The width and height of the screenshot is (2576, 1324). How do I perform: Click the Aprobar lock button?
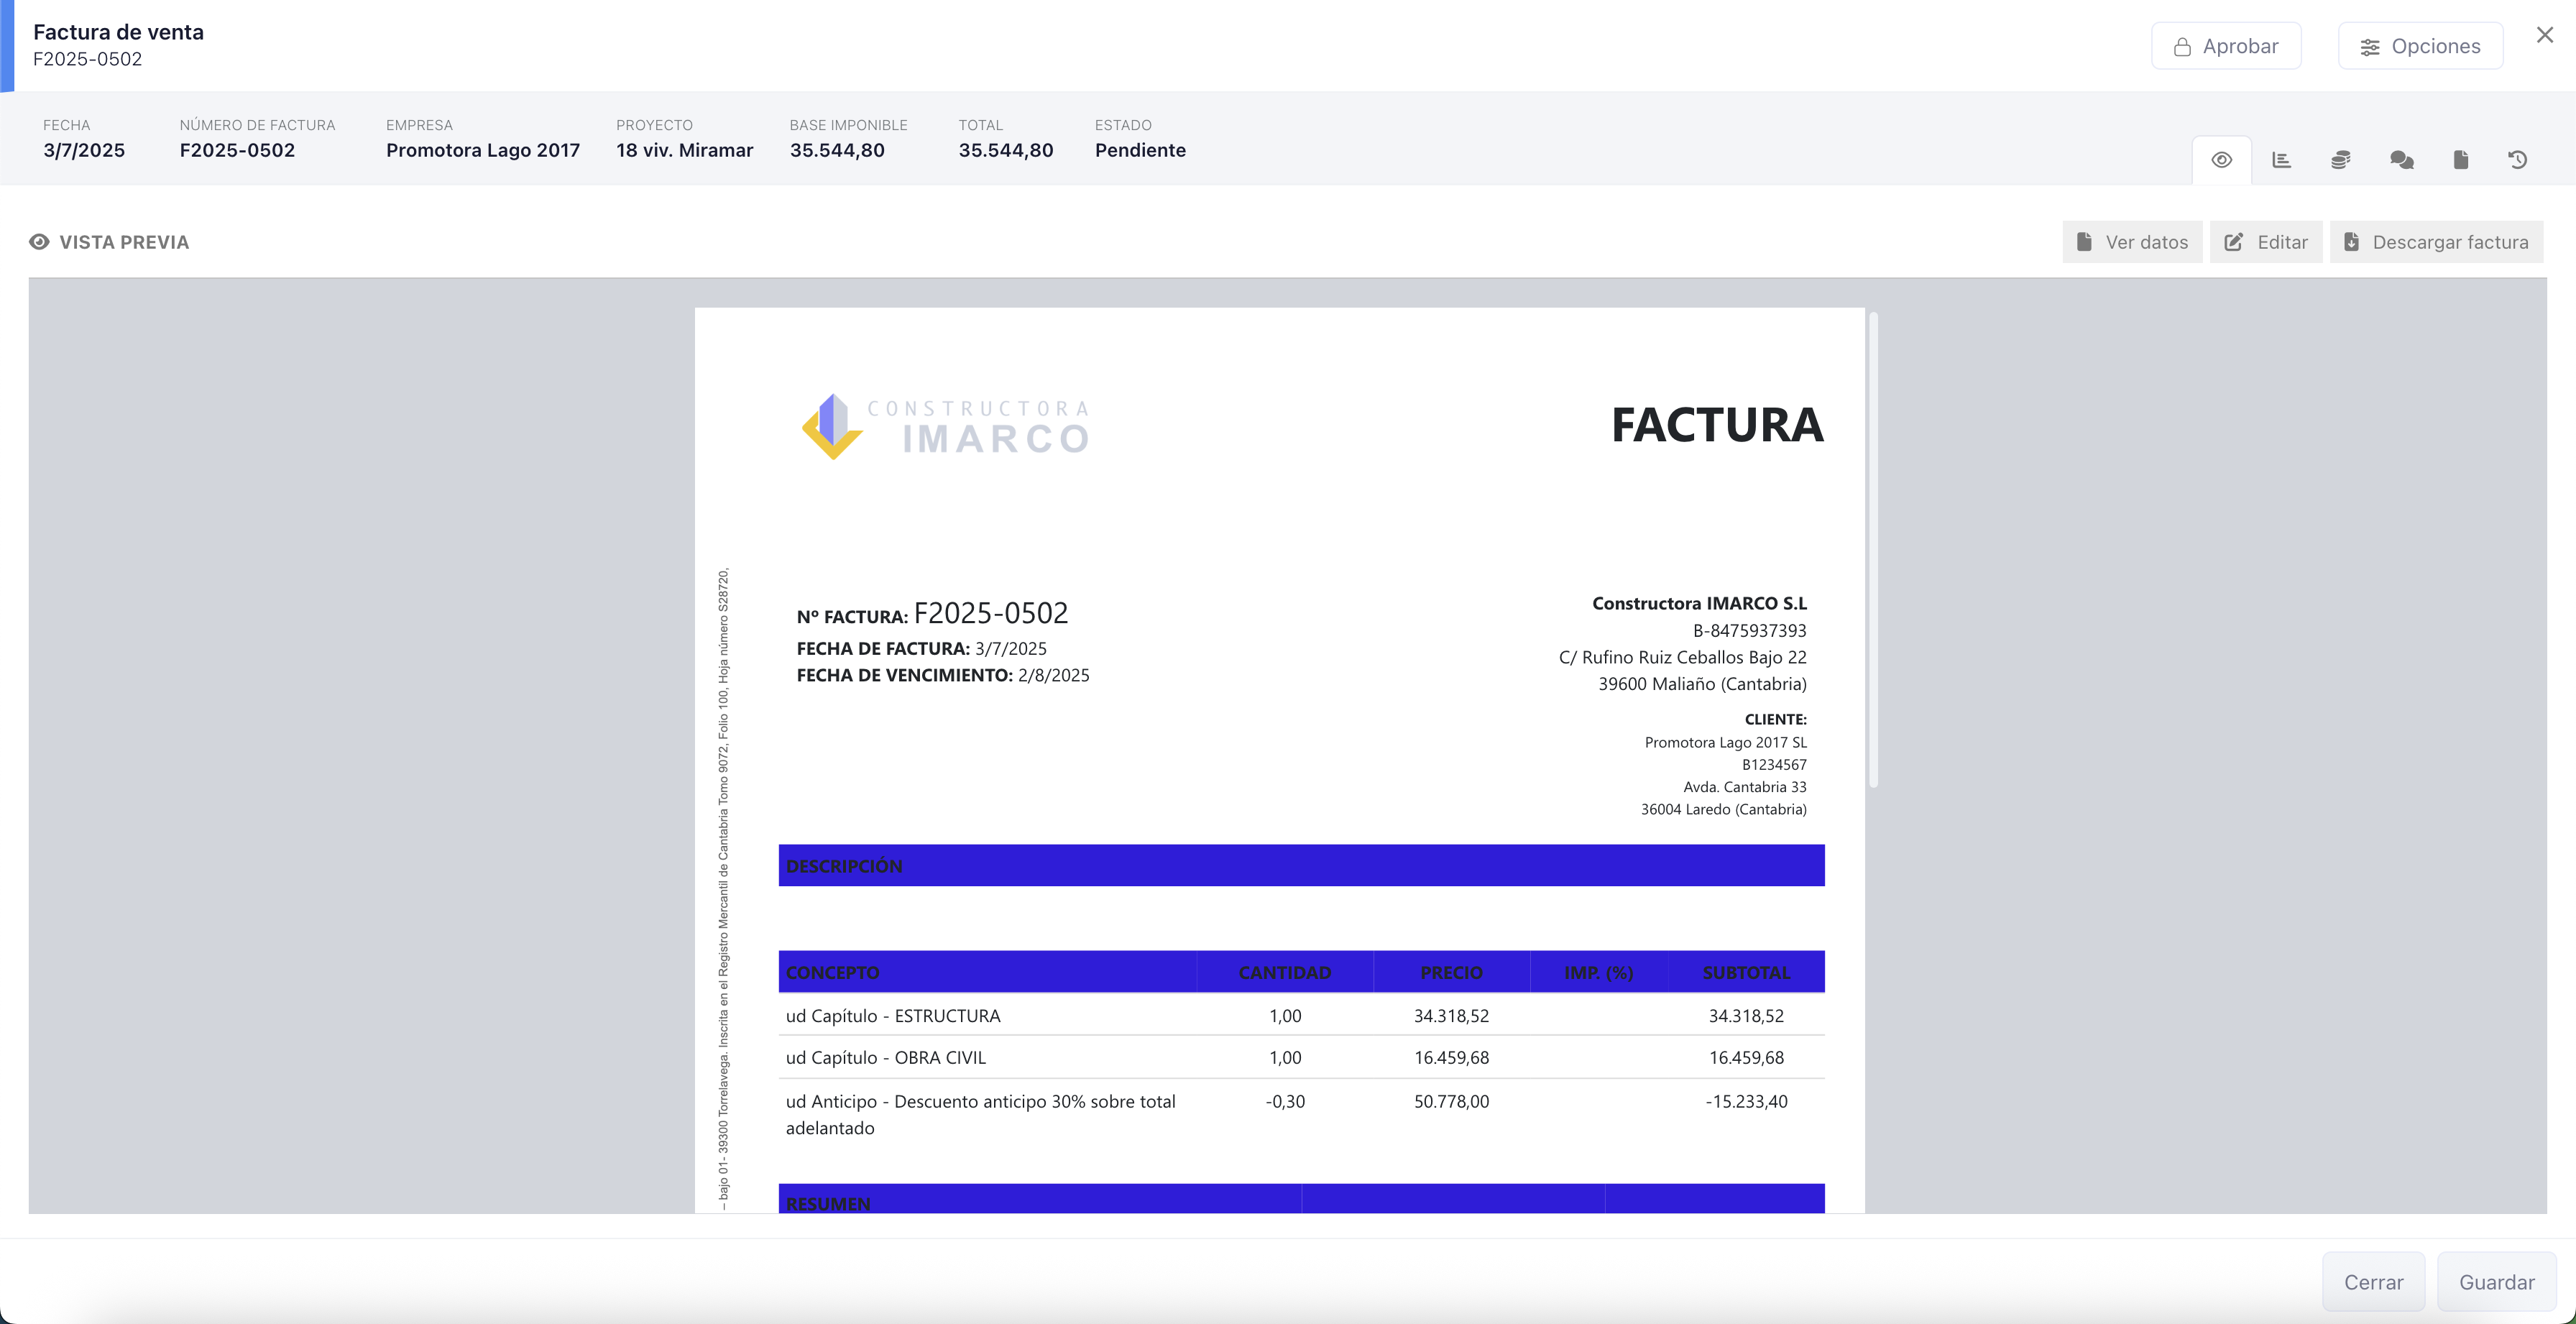2226,46
